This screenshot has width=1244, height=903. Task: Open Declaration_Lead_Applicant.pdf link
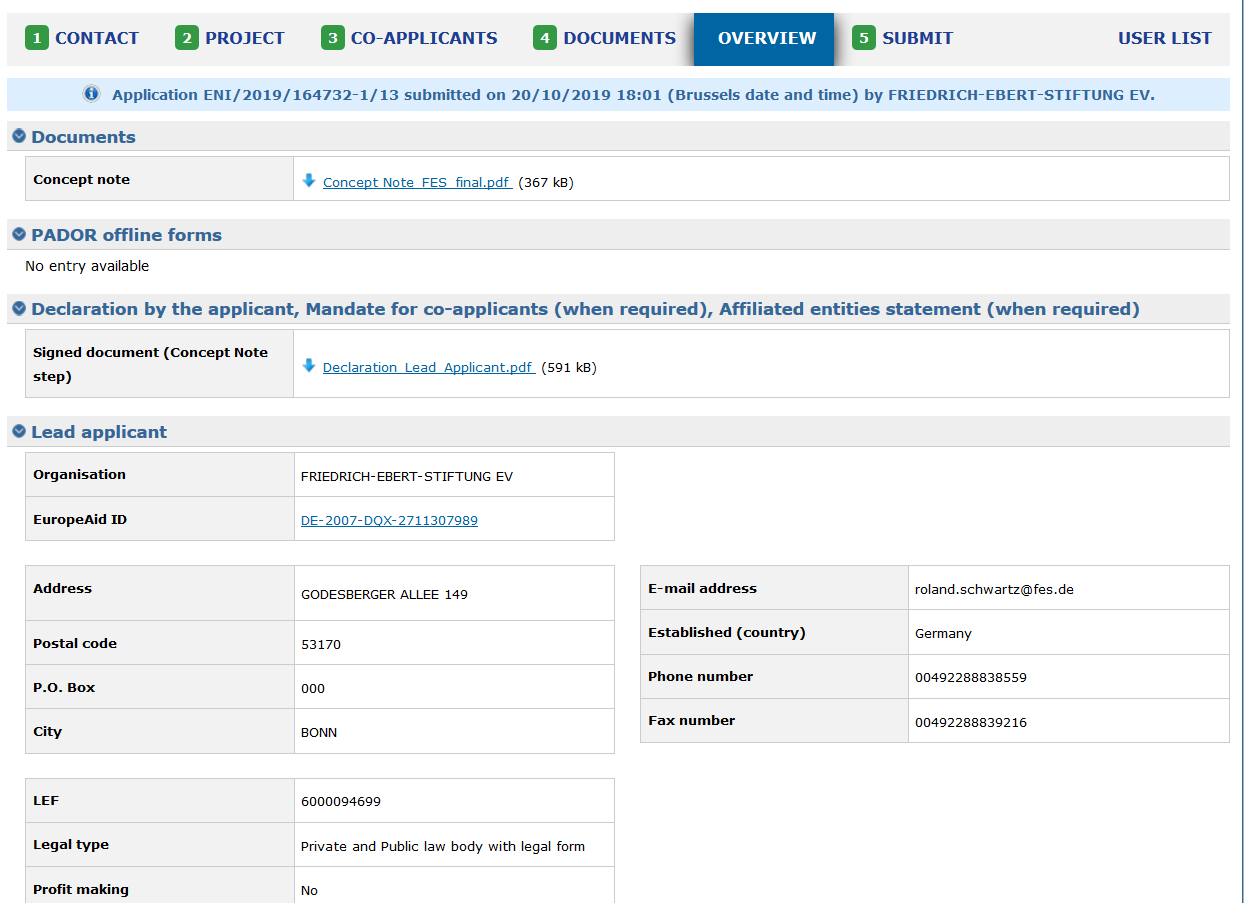pyautogui.click(x=427, y=368)
